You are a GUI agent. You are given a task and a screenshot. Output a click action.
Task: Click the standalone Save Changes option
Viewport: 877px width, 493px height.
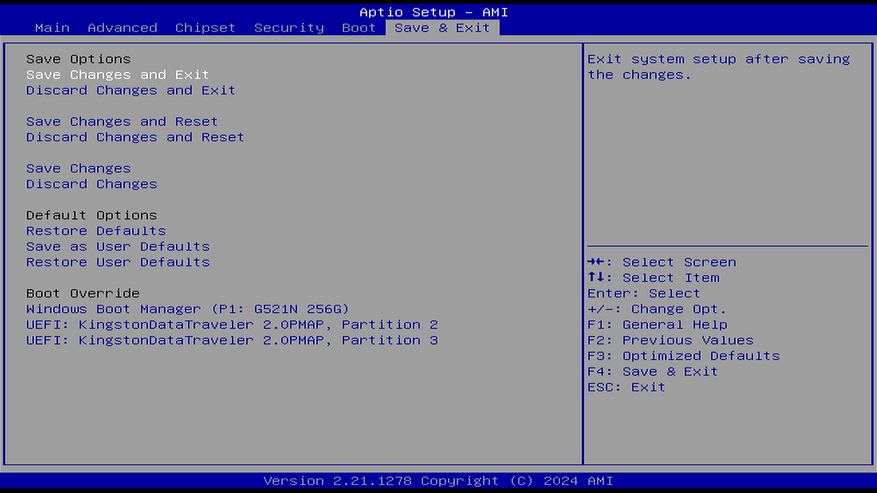78,168
